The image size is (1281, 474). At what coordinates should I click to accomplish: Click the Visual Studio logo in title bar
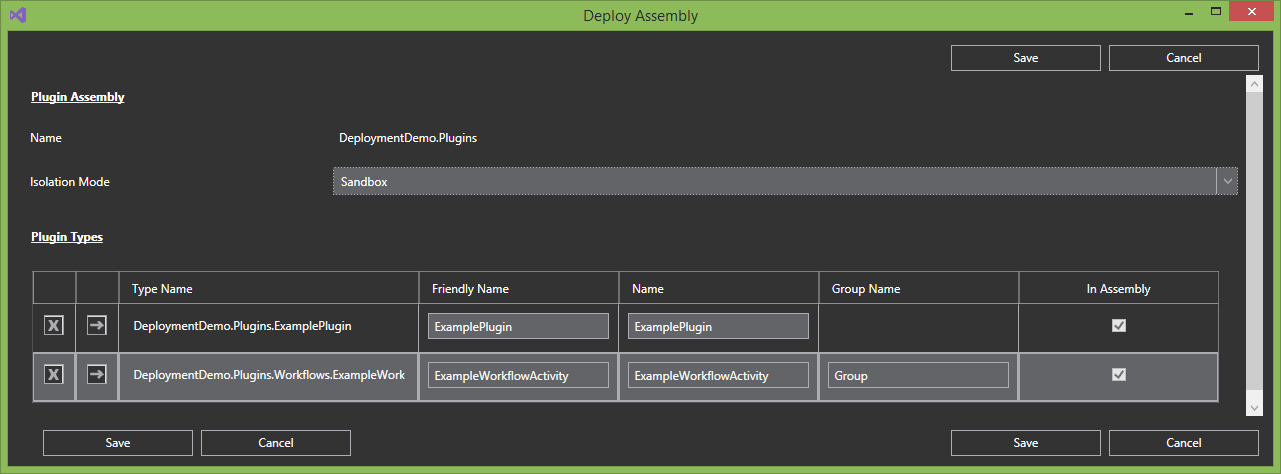17,15
